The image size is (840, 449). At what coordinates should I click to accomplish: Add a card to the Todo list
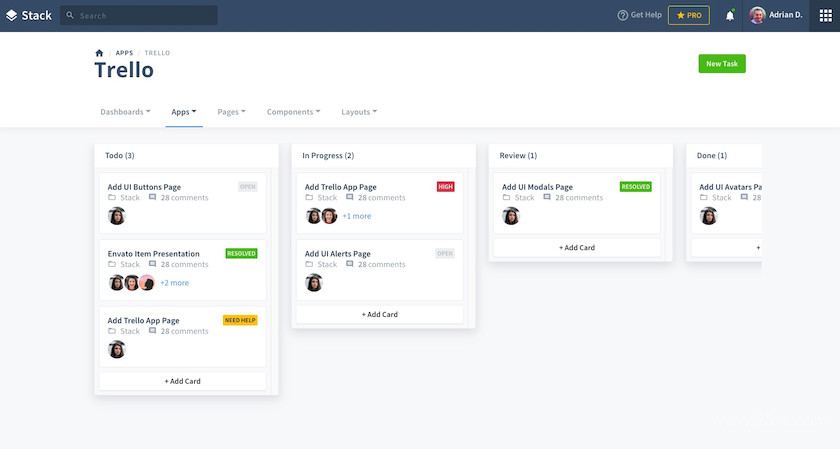pyautogui.click(x=183, y=381)
